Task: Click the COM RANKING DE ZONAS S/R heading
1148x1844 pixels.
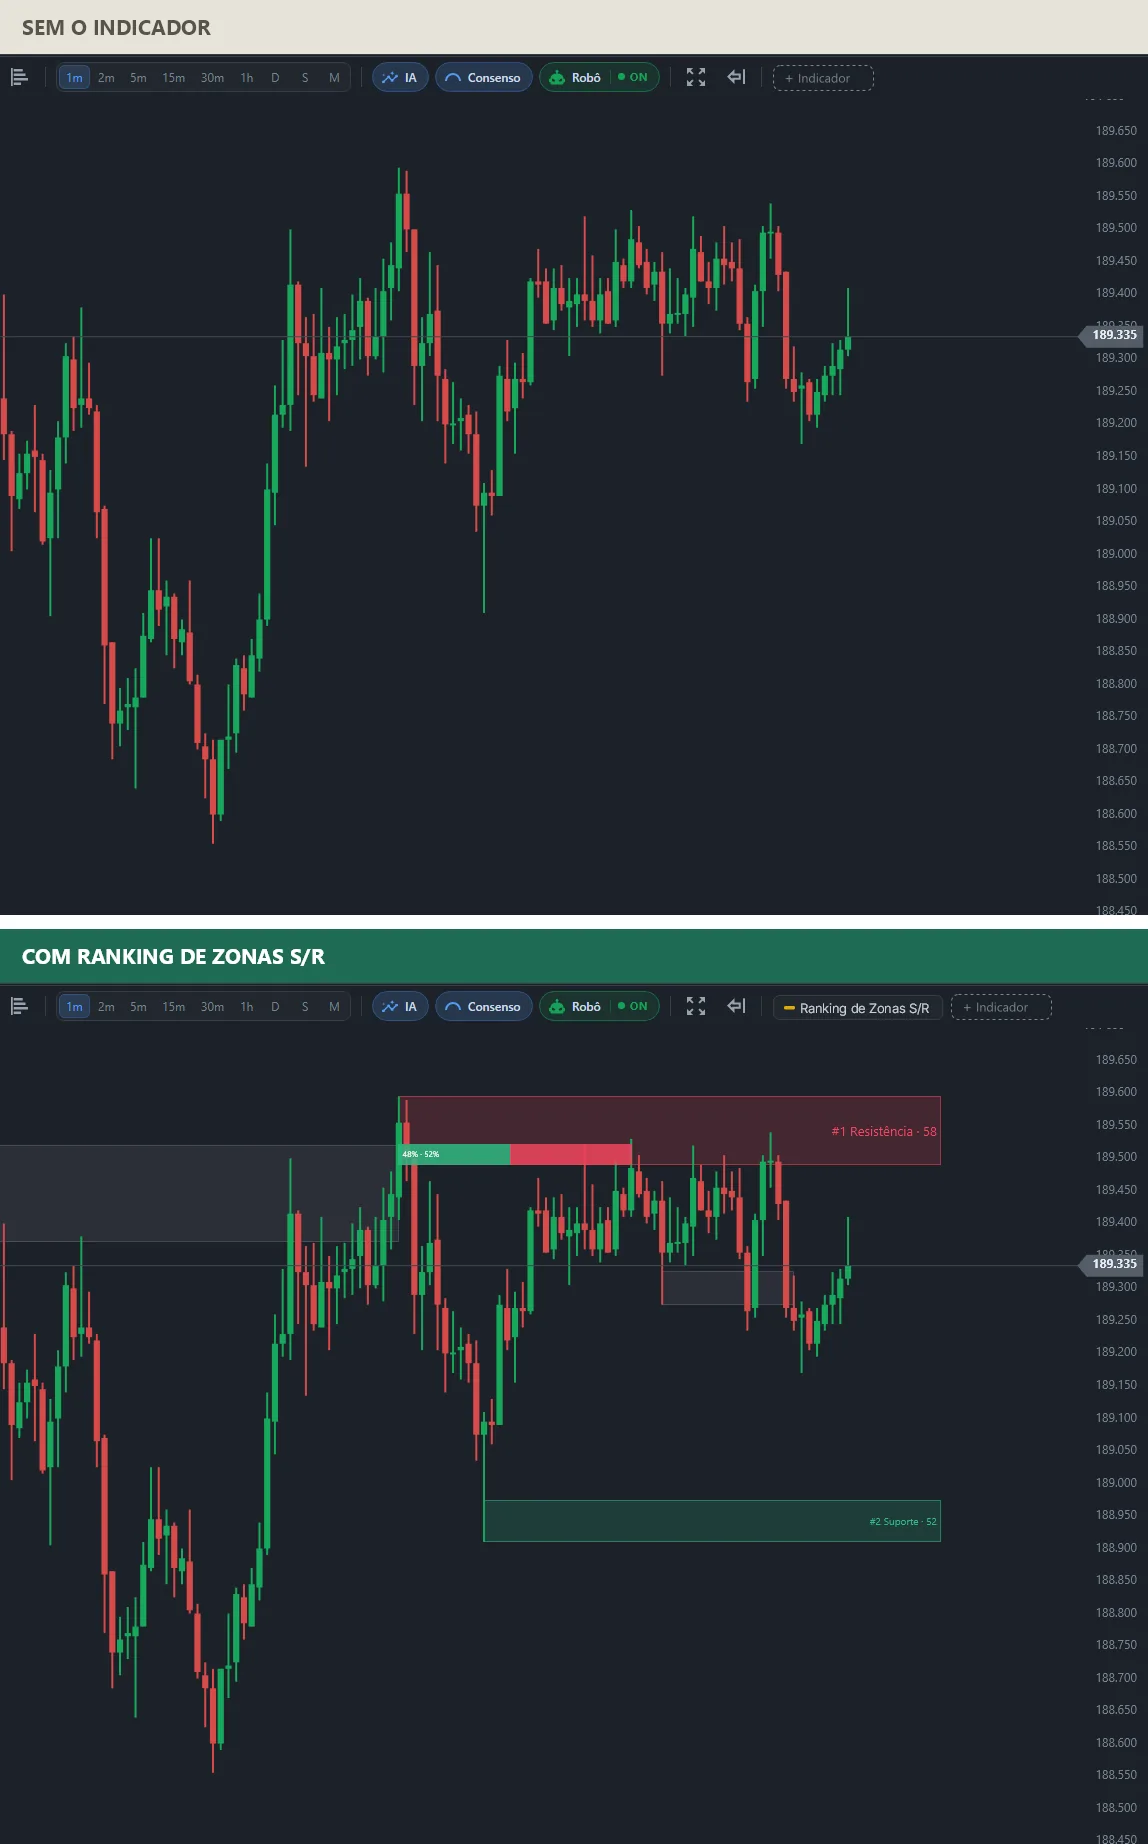Action: coord(173,957)
